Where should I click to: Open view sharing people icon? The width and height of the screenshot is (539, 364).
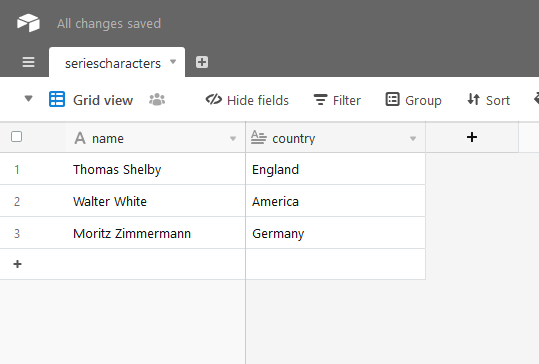[157, 100]
